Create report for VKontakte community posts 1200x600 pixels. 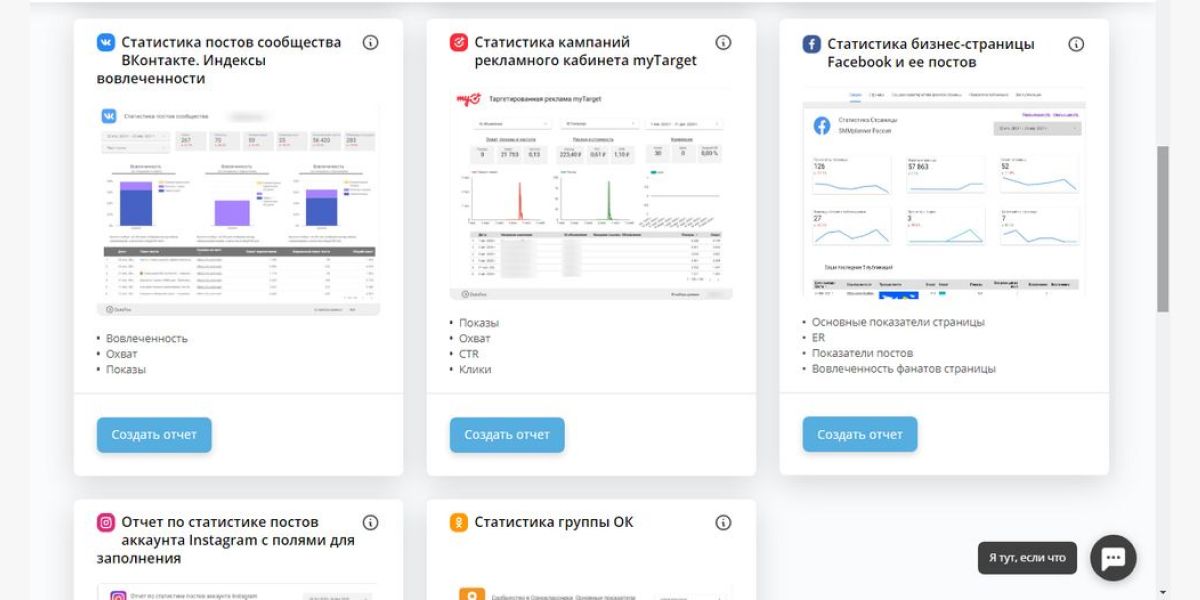point(154,435)
